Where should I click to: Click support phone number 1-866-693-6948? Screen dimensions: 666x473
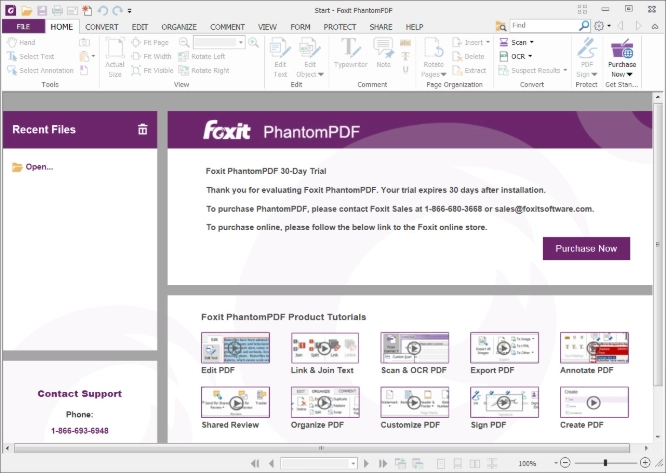point(79,431)
